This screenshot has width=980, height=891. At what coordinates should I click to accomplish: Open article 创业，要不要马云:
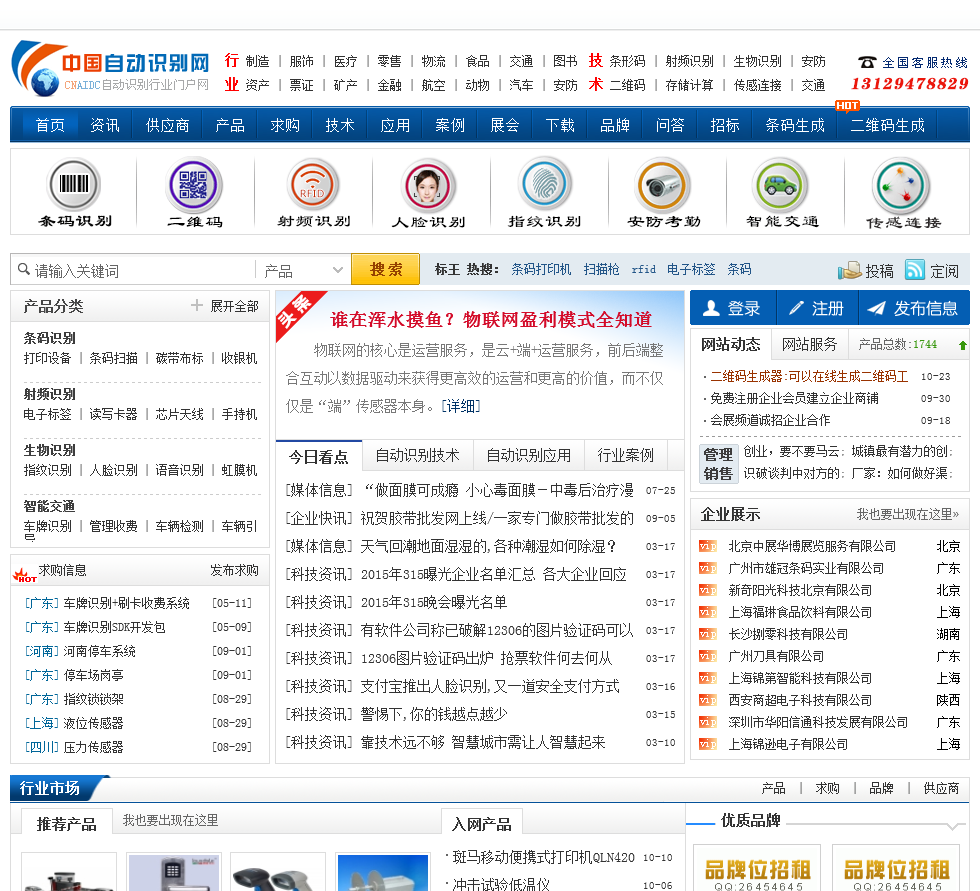pyautogui.click(x=794, y=451)
